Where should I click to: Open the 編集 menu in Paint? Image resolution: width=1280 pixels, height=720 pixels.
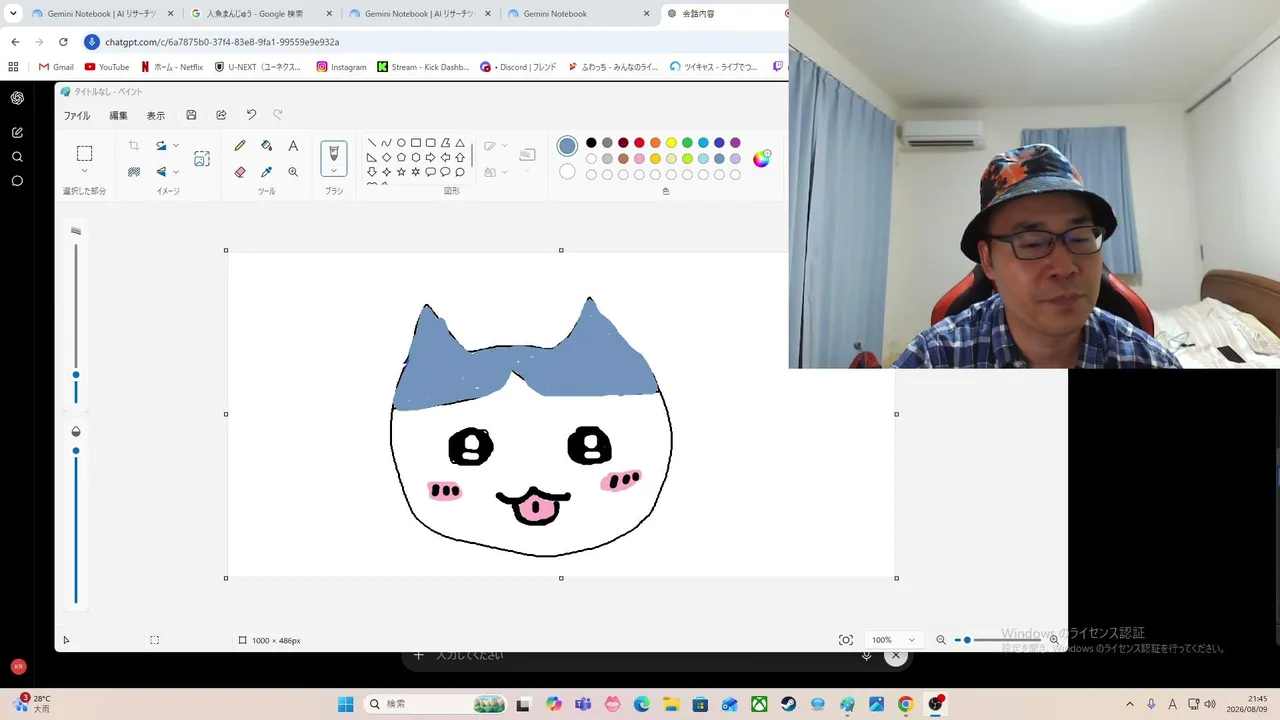tap(118, 116)
